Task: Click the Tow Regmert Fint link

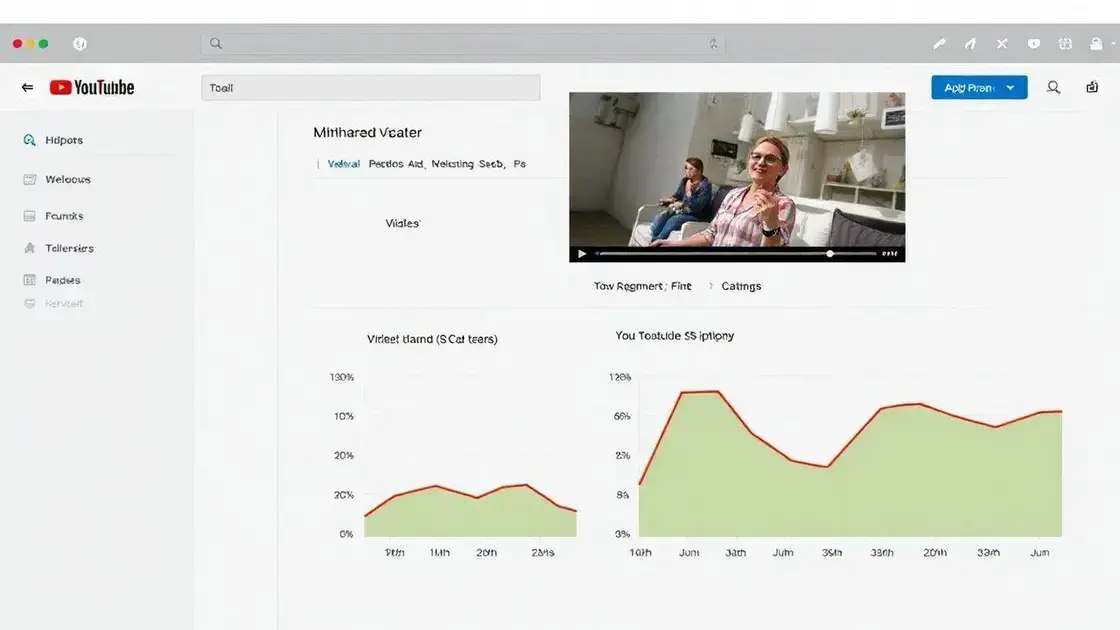Action: 642,286
